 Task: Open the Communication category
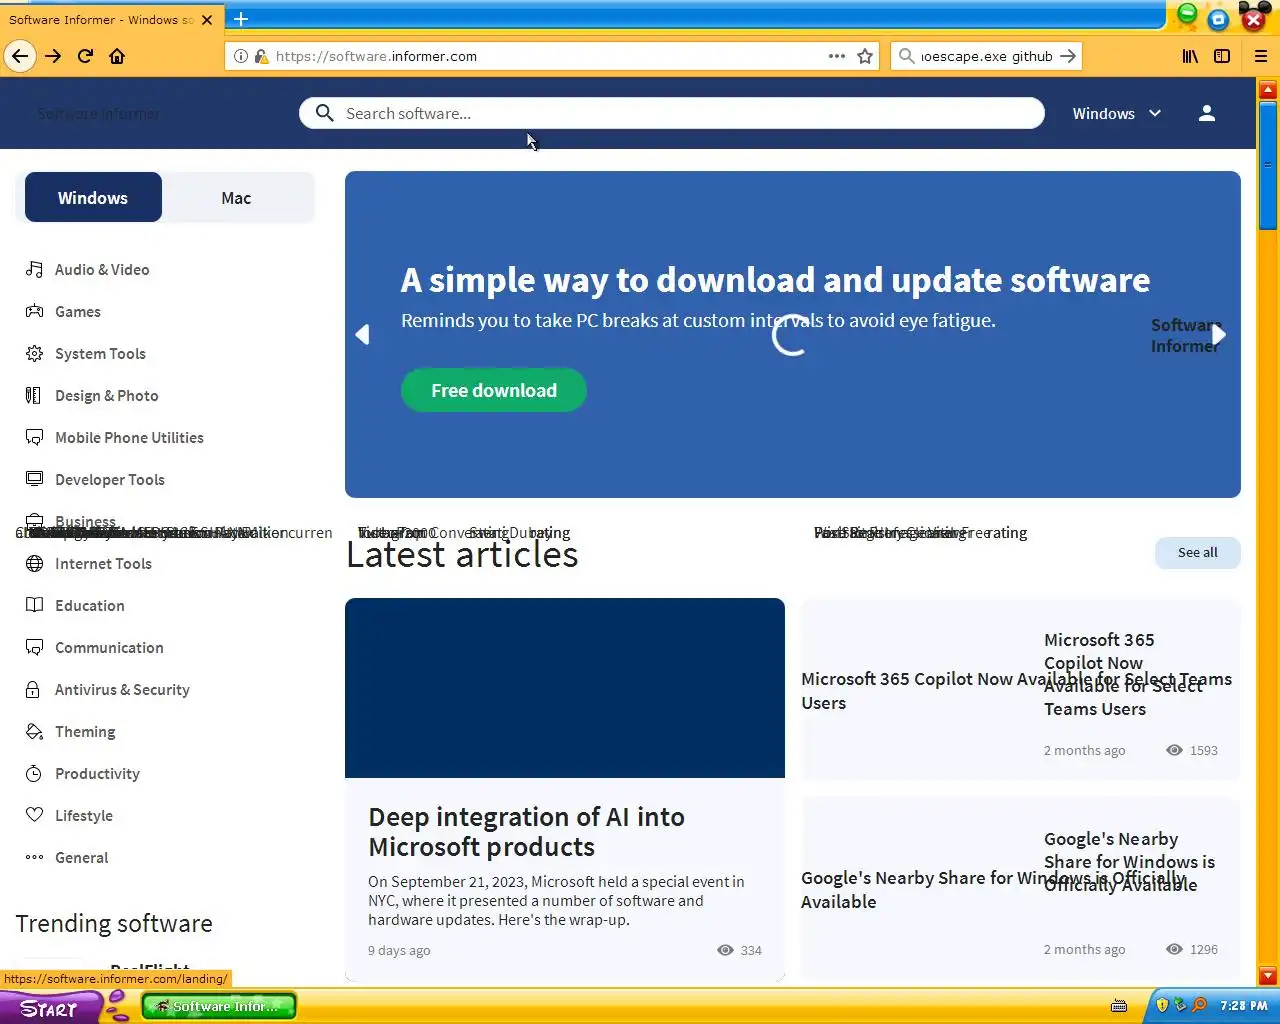tap(95, 648)
